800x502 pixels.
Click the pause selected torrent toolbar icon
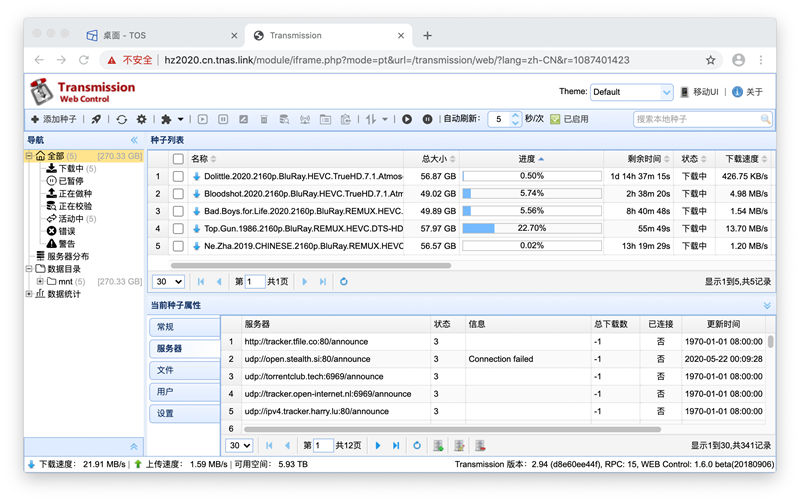223,119
